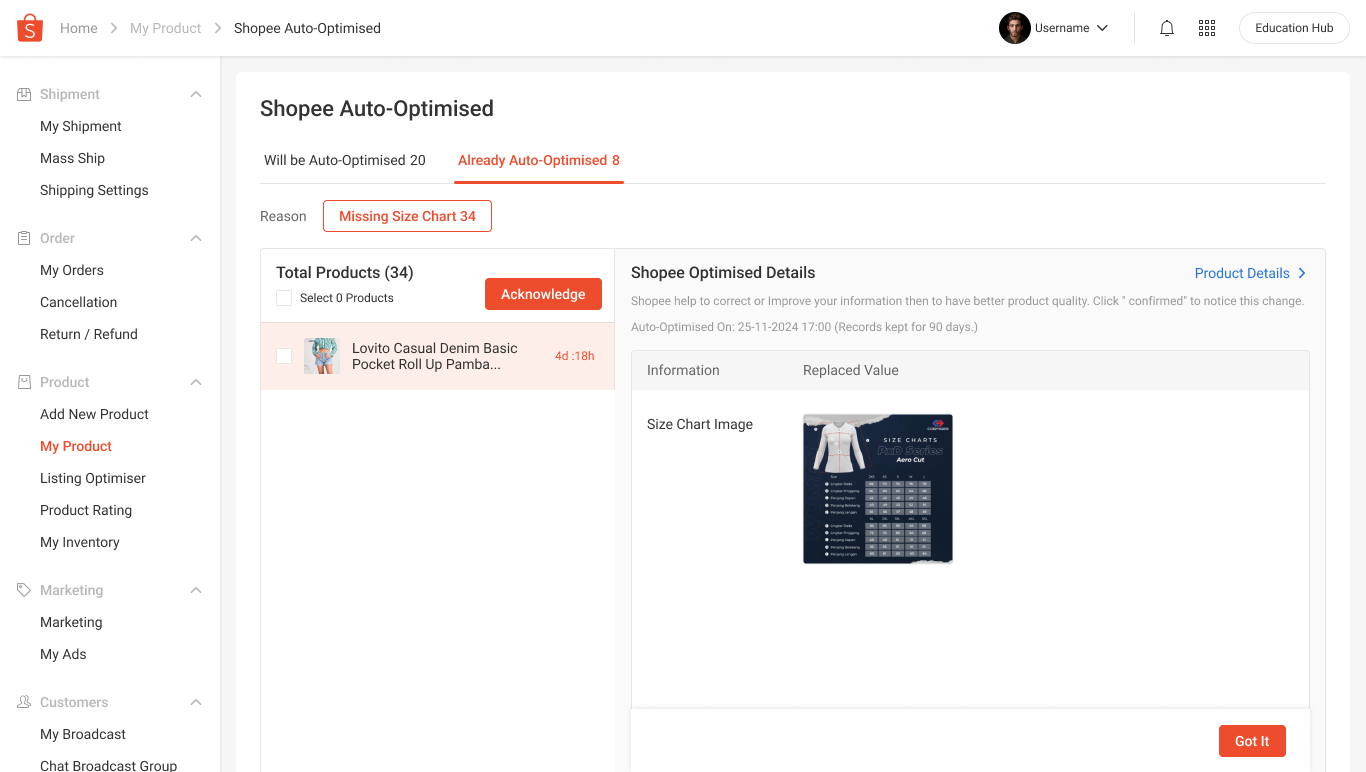Click the Customers section icon

pyautogui.click(x=24, y=702)
